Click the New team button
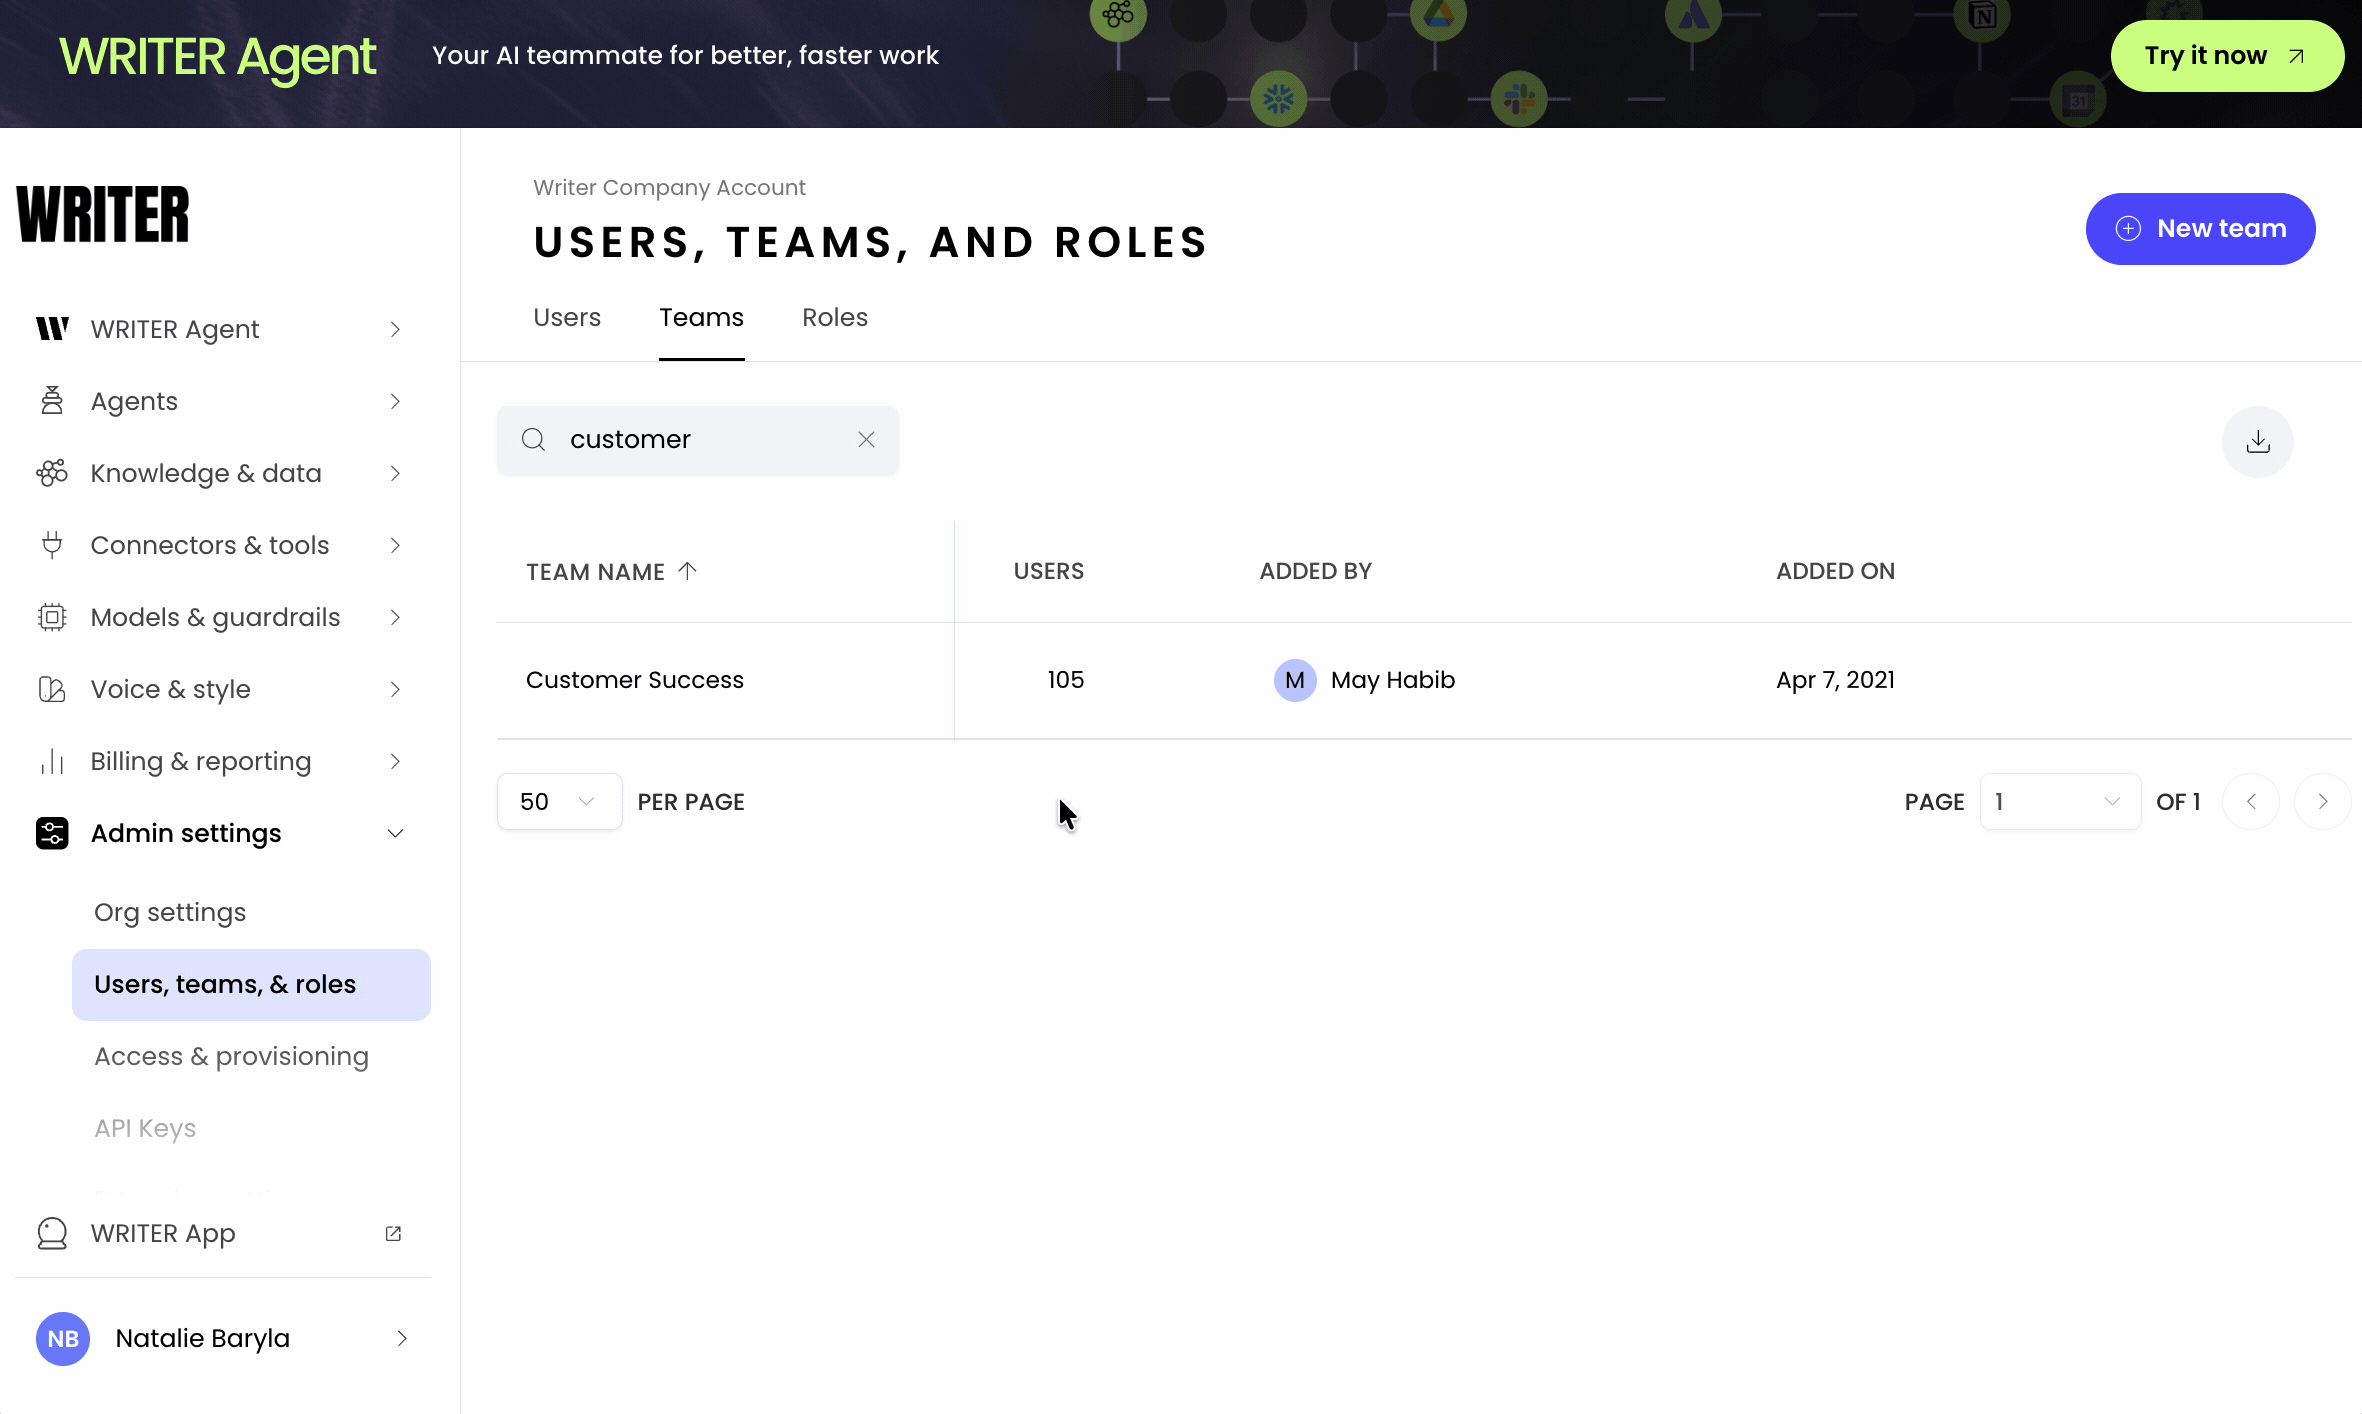Image resolution: width=2362 pixels, height=1414 pixels. 2200,229
